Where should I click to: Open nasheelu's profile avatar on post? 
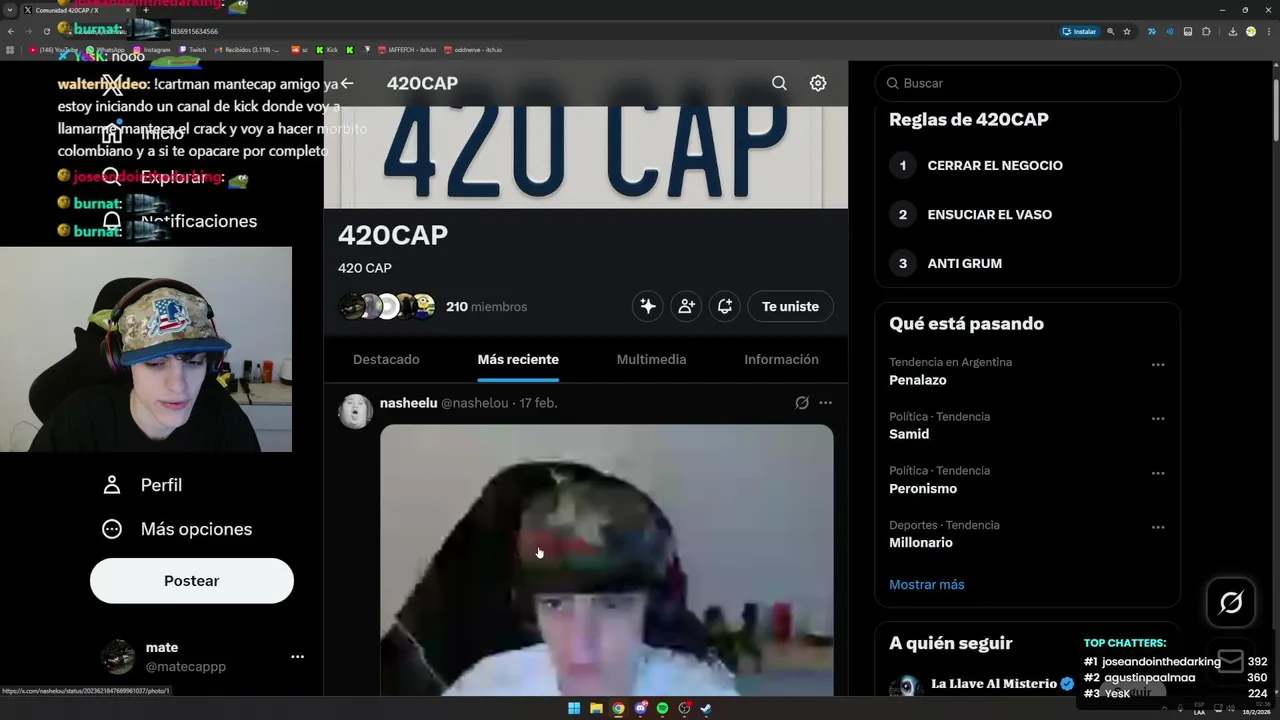[355, 411]
